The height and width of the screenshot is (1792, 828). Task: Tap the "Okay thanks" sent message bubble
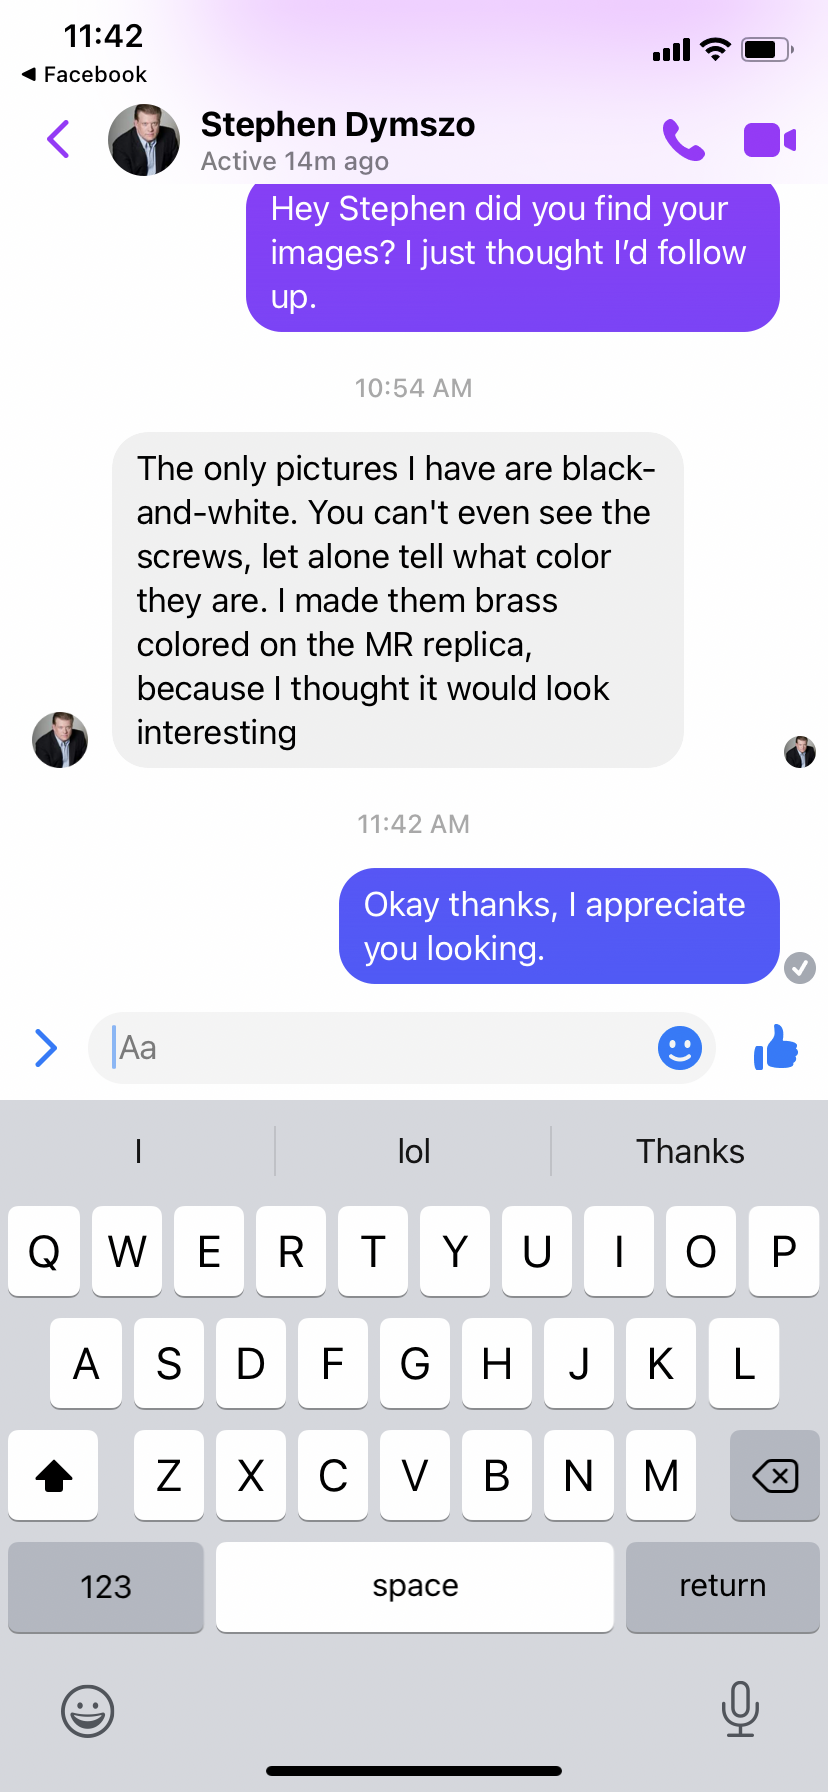559,926
